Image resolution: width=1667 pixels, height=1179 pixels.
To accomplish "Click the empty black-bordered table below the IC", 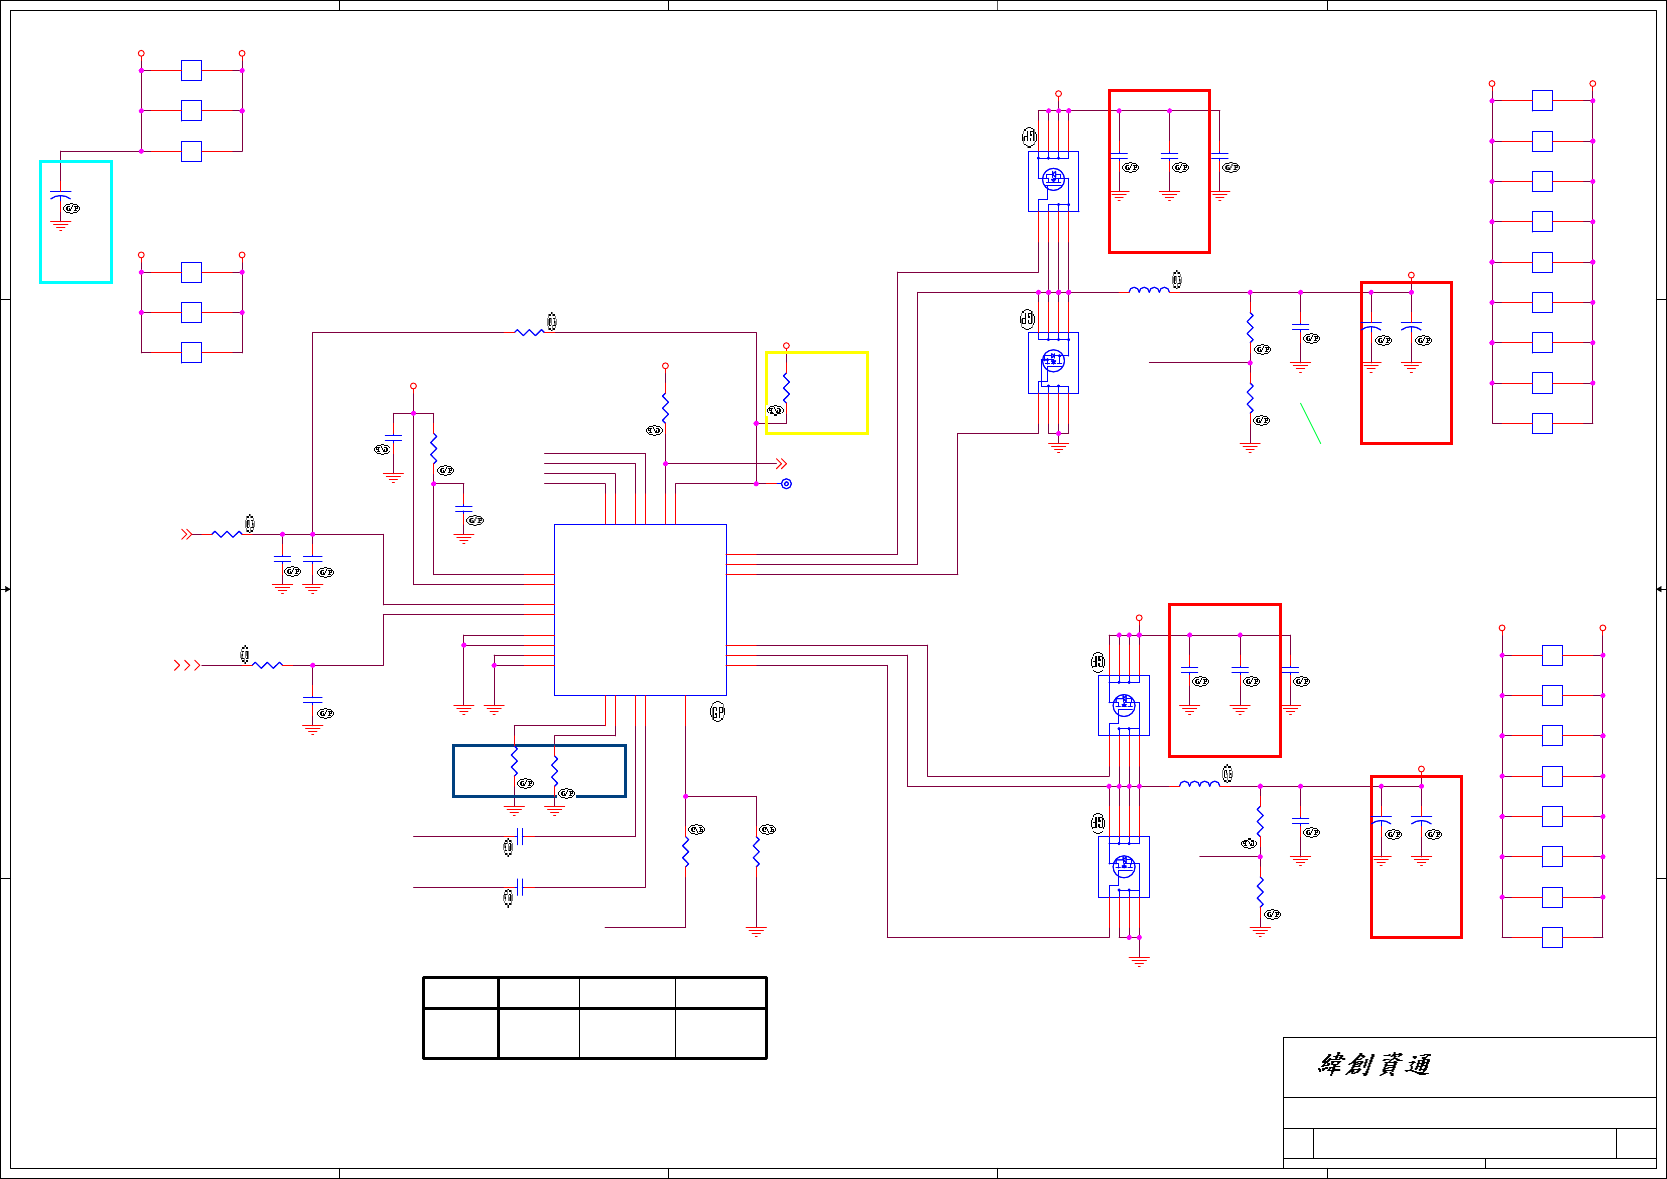I will [x=595, y=1018].
